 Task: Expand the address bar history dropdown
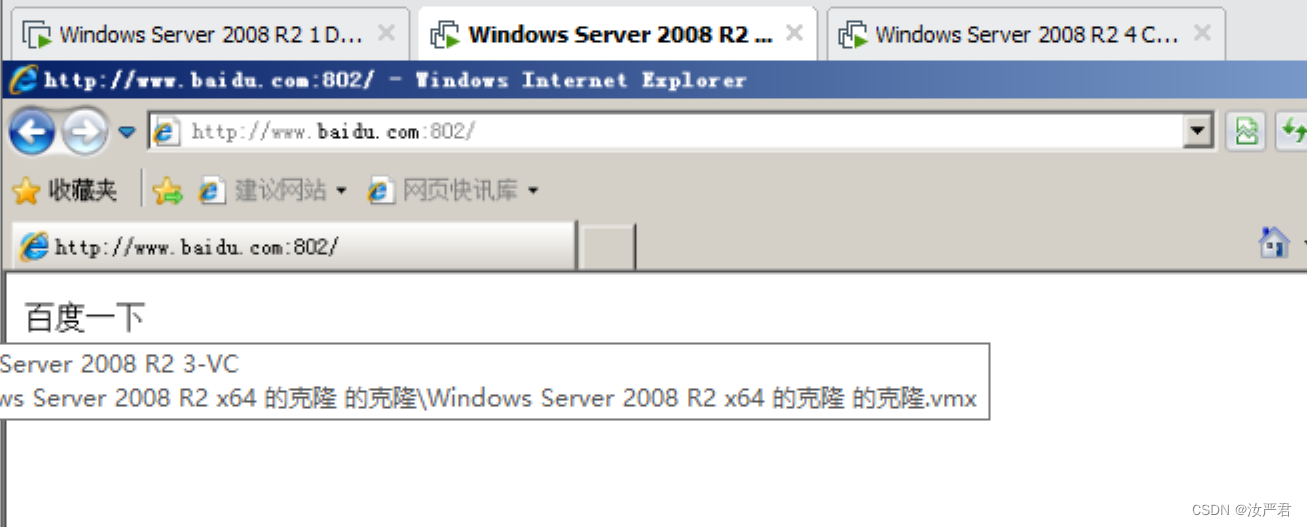(x=1198, y=131)
